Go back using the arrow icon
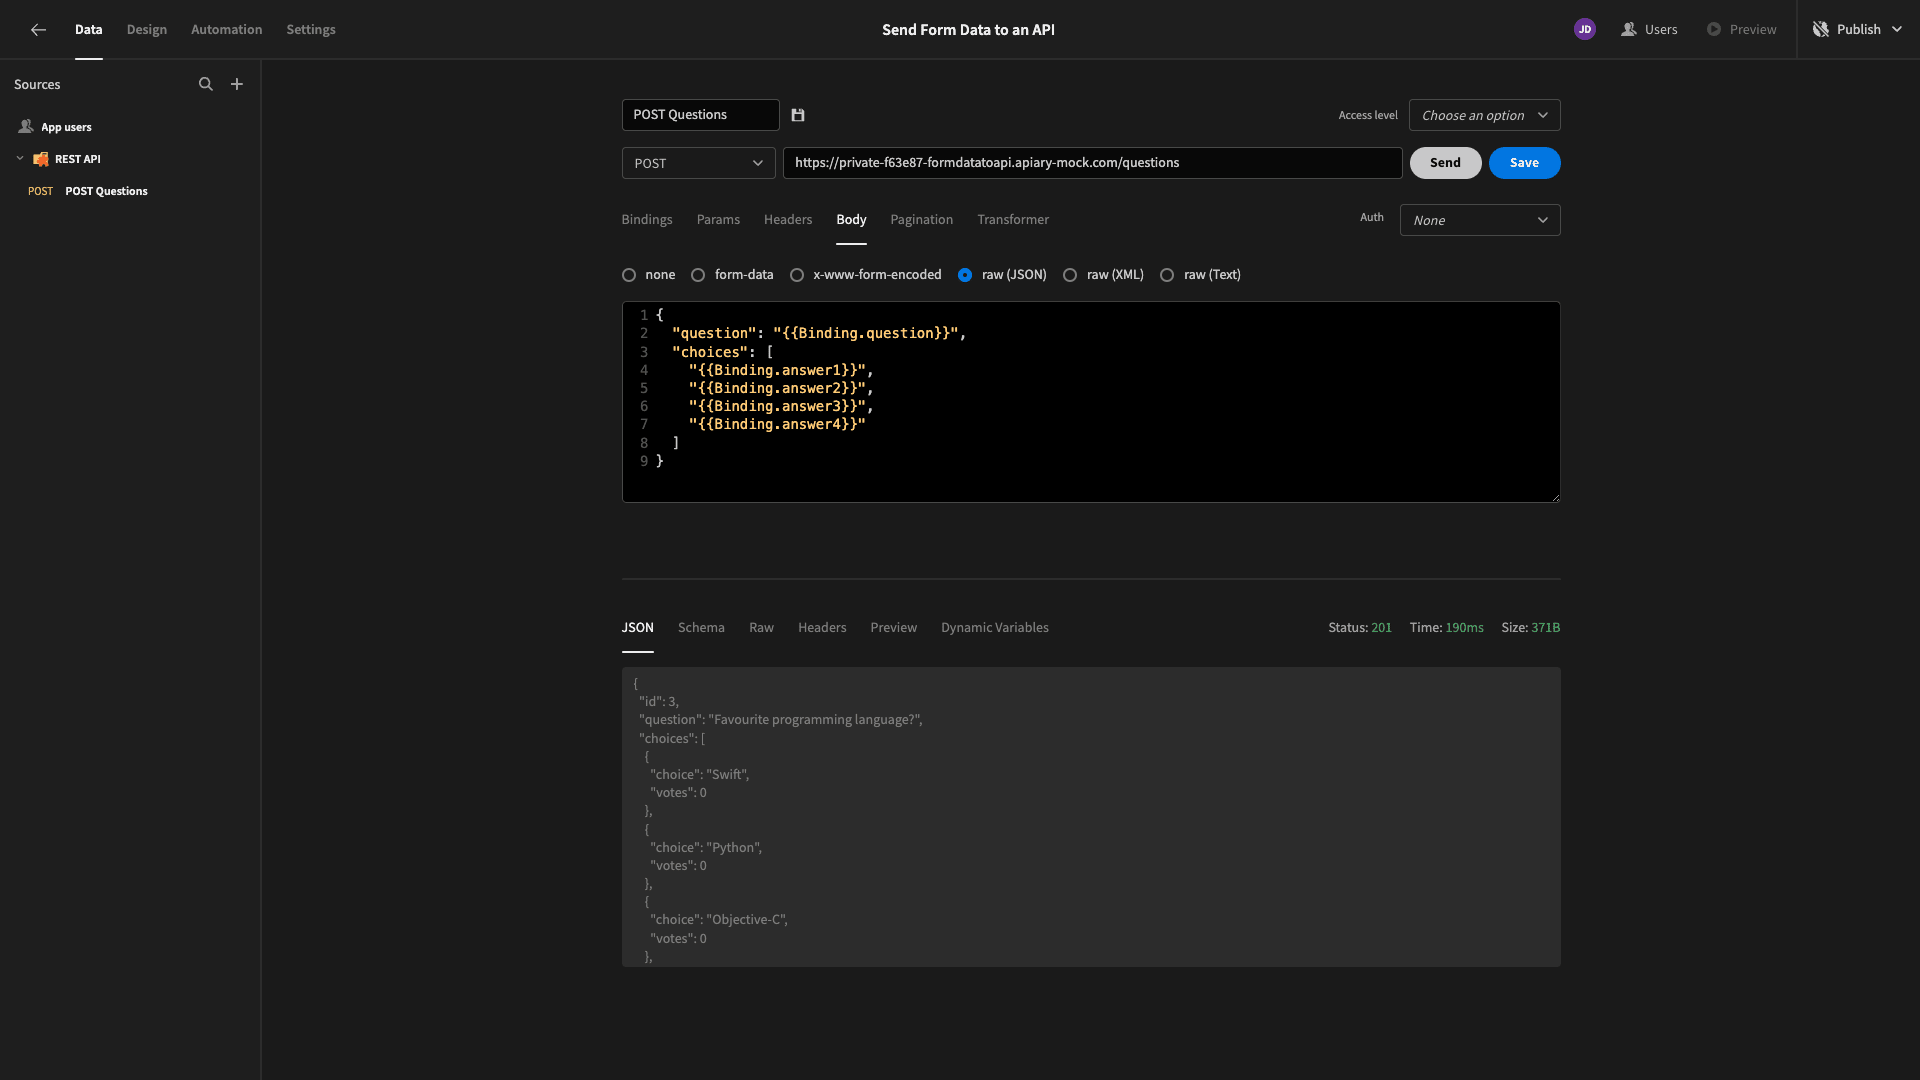Viewport: 1920px width, 1080px height. (x=38, y=30)
